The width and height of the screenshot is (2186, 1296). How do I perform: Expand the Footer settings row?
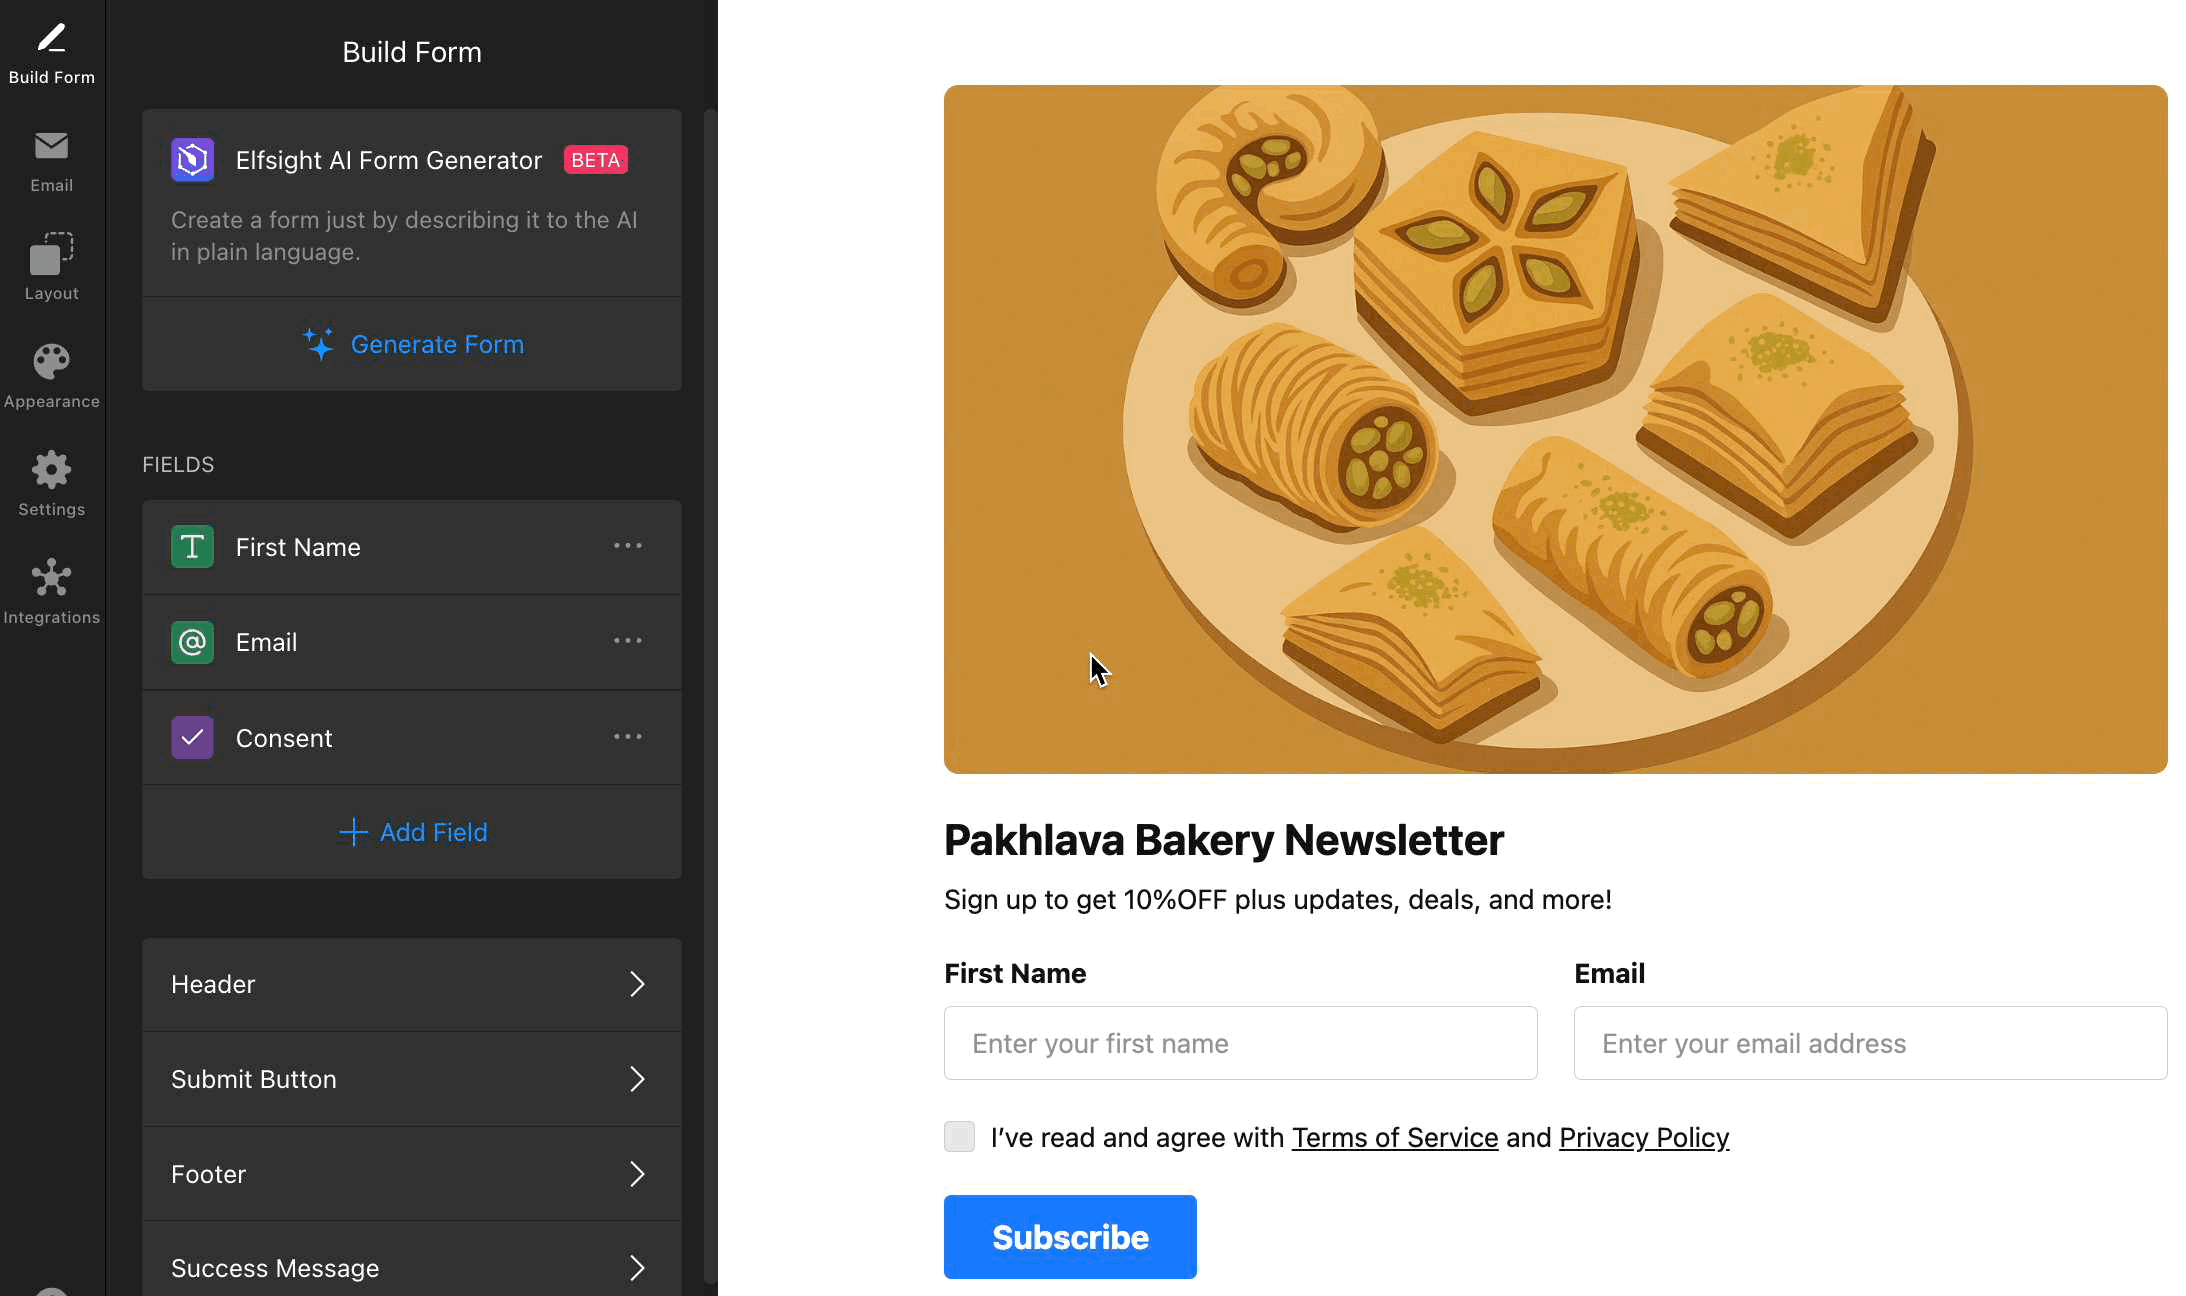coord(412,1174)
